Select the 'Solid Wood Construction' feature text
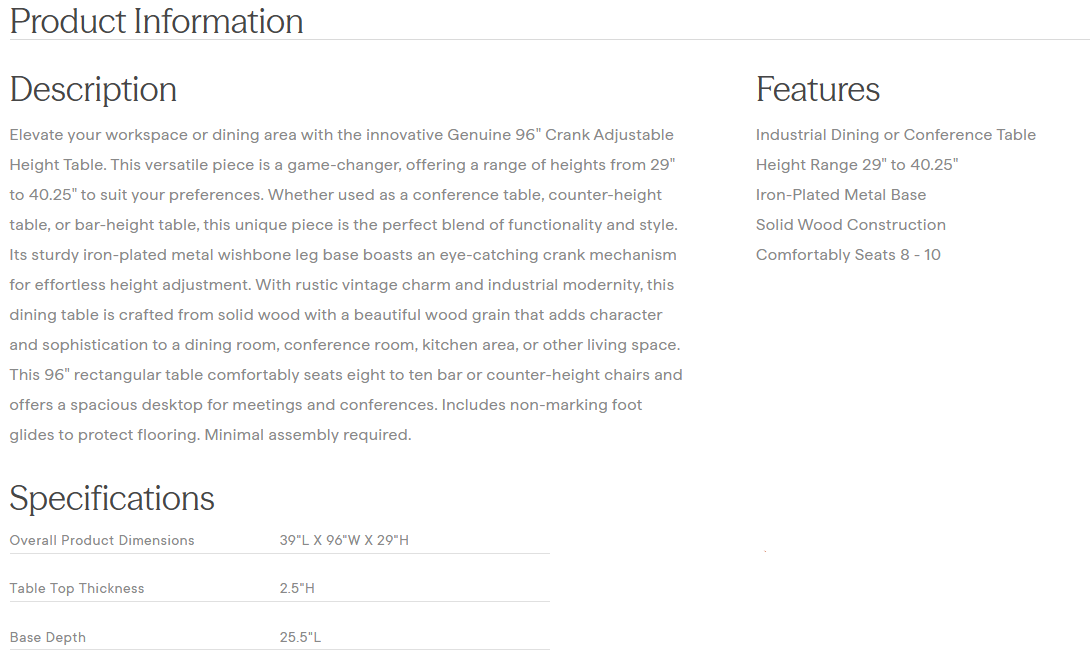This screenshot has width=1090, height=661. pos(850,225)
